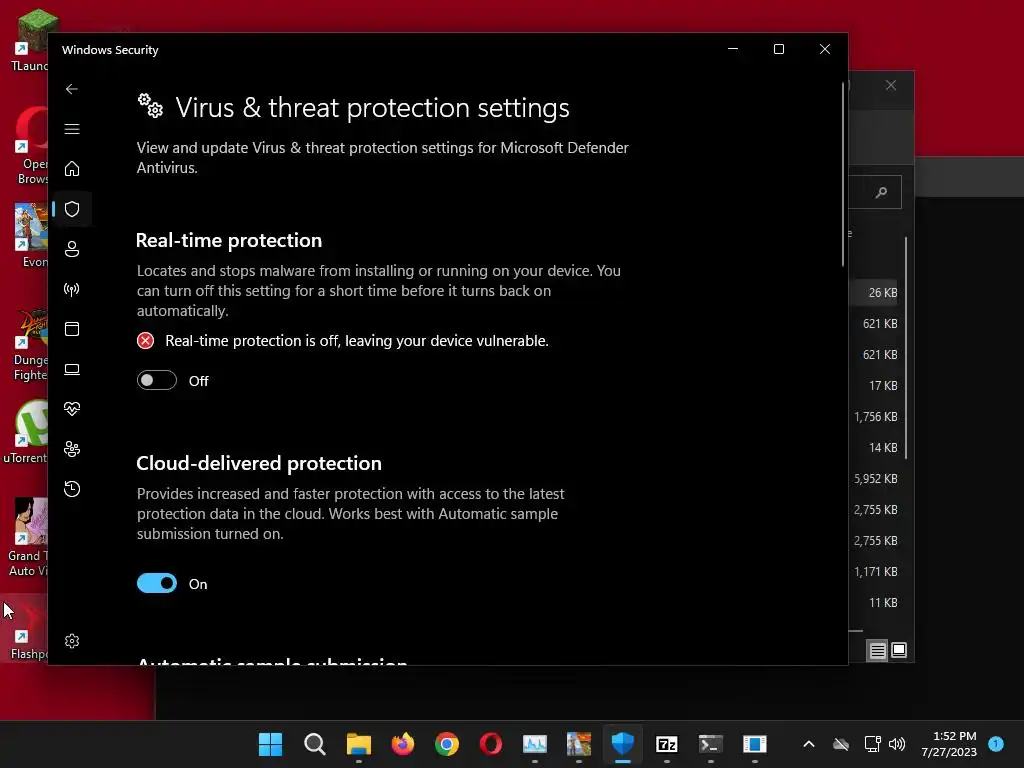
Task: Select the 5,952 KB file row in Explorer
Action: click(x=876, y=479)
